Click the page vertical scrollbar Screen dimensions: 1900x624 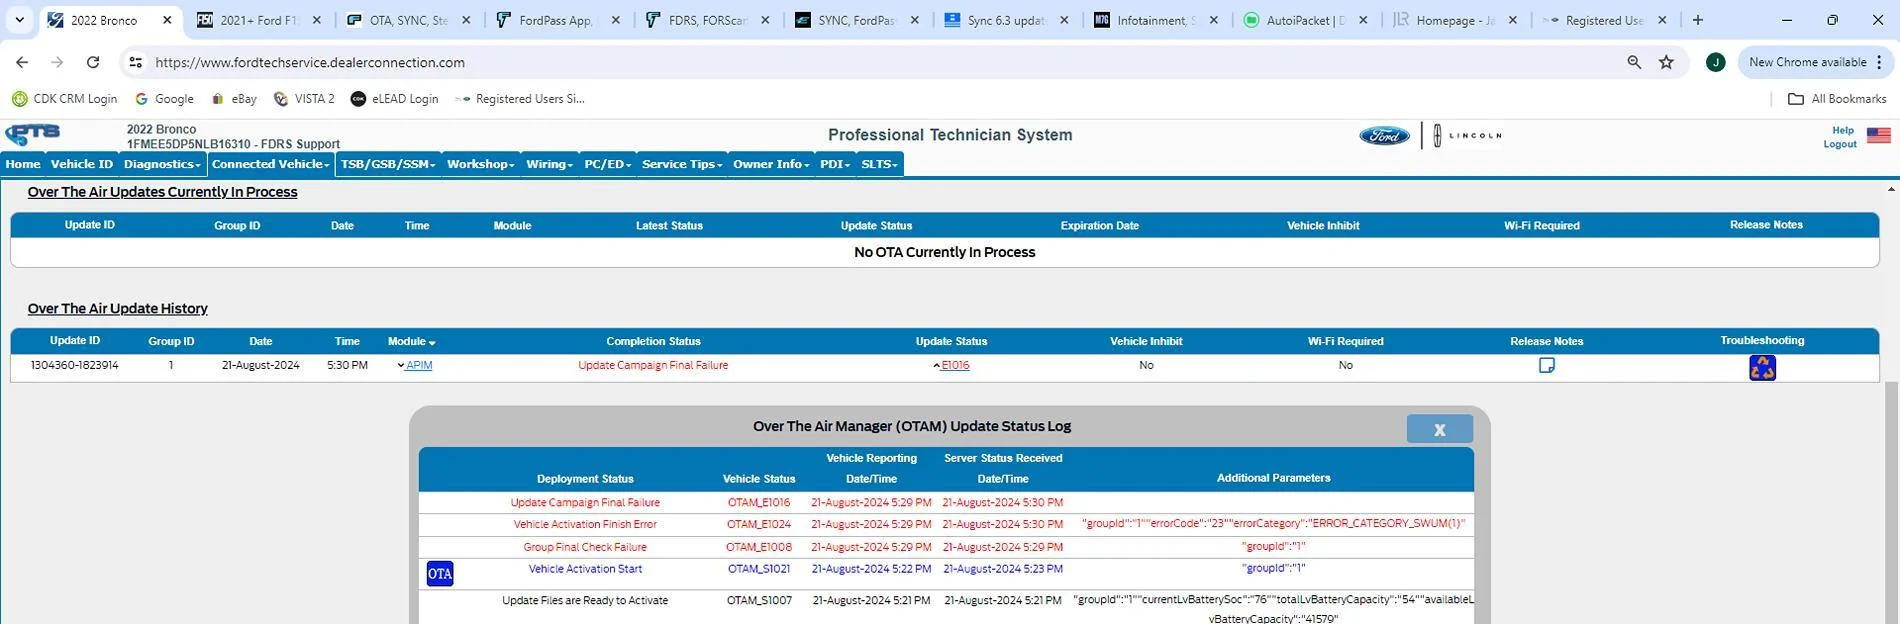point(1891,500)
